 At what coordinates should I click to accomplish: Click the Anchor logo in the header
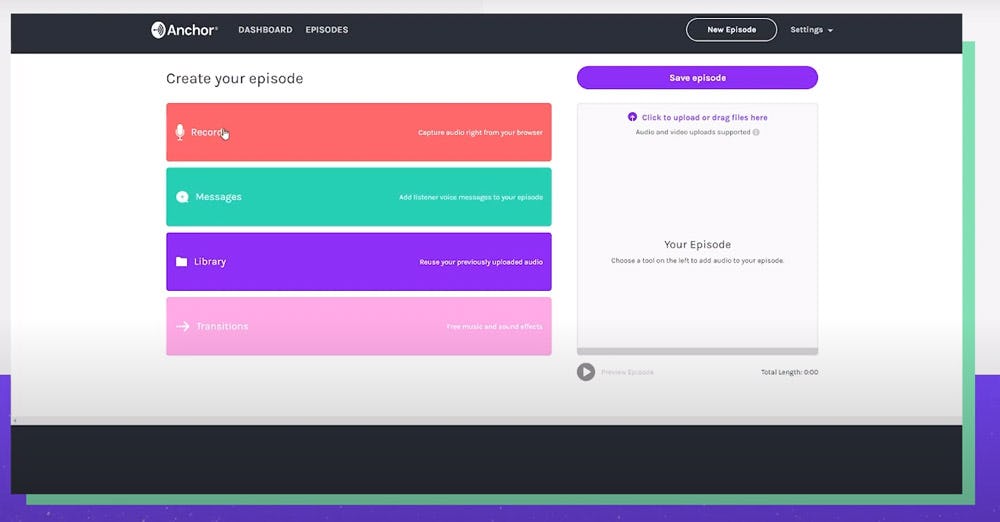pyautogui.click(x=184, y=30)
